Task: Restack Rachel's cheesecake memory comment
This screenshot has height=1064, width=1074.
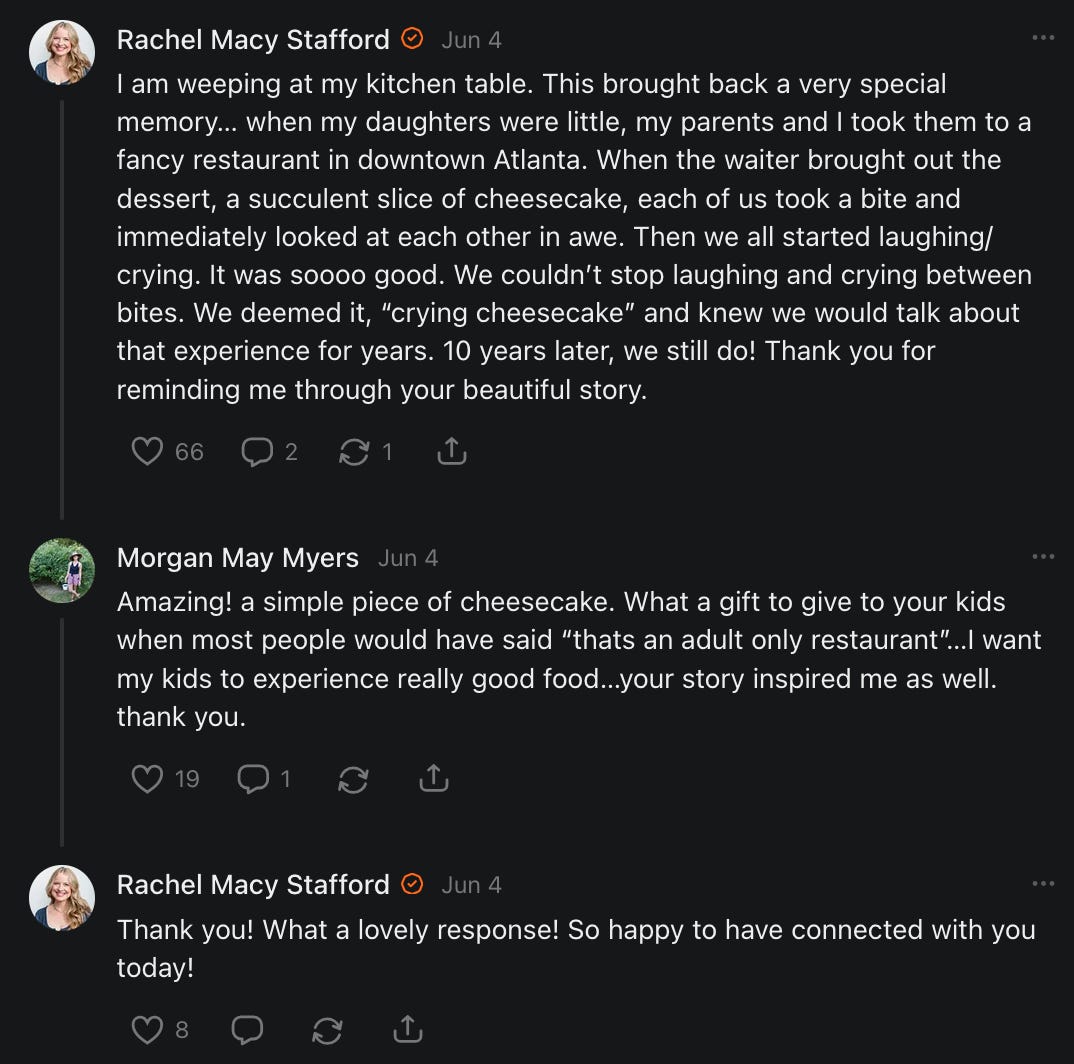Action: coord(354,452)
